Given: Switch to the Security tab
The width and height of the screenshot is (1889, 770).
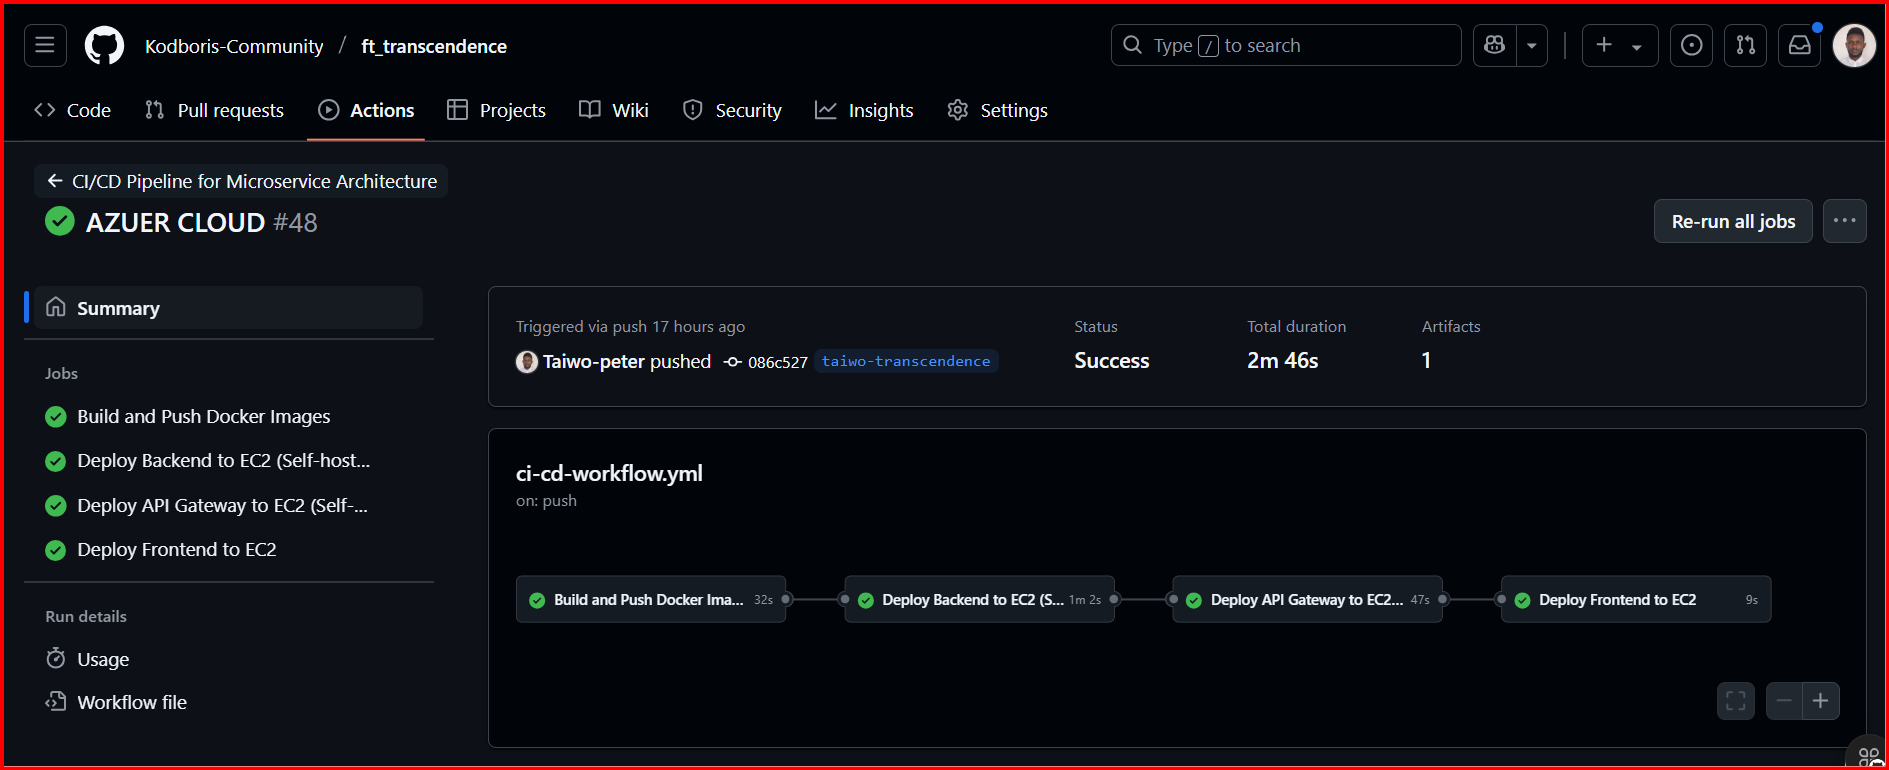Looking at the screenshot, I should (x=732, y=110).
